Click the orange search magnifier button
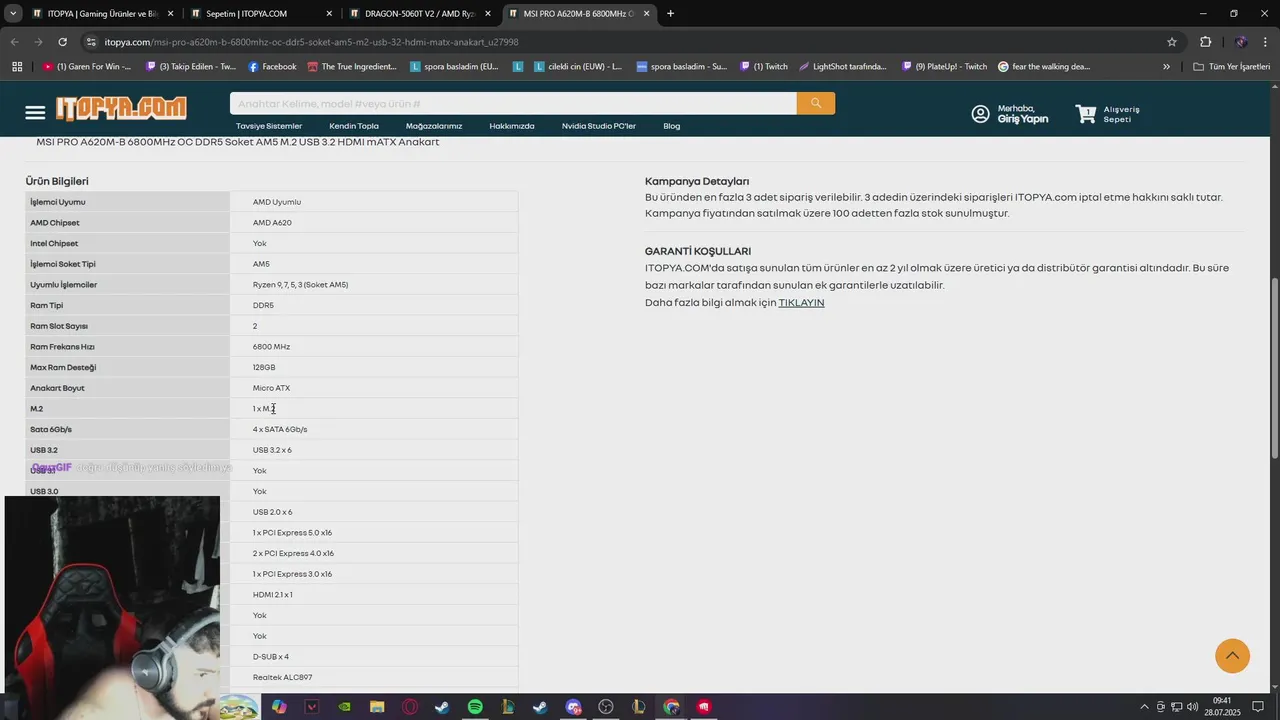This screenshot has width=1280, height=720. click(x=816, y=103)
